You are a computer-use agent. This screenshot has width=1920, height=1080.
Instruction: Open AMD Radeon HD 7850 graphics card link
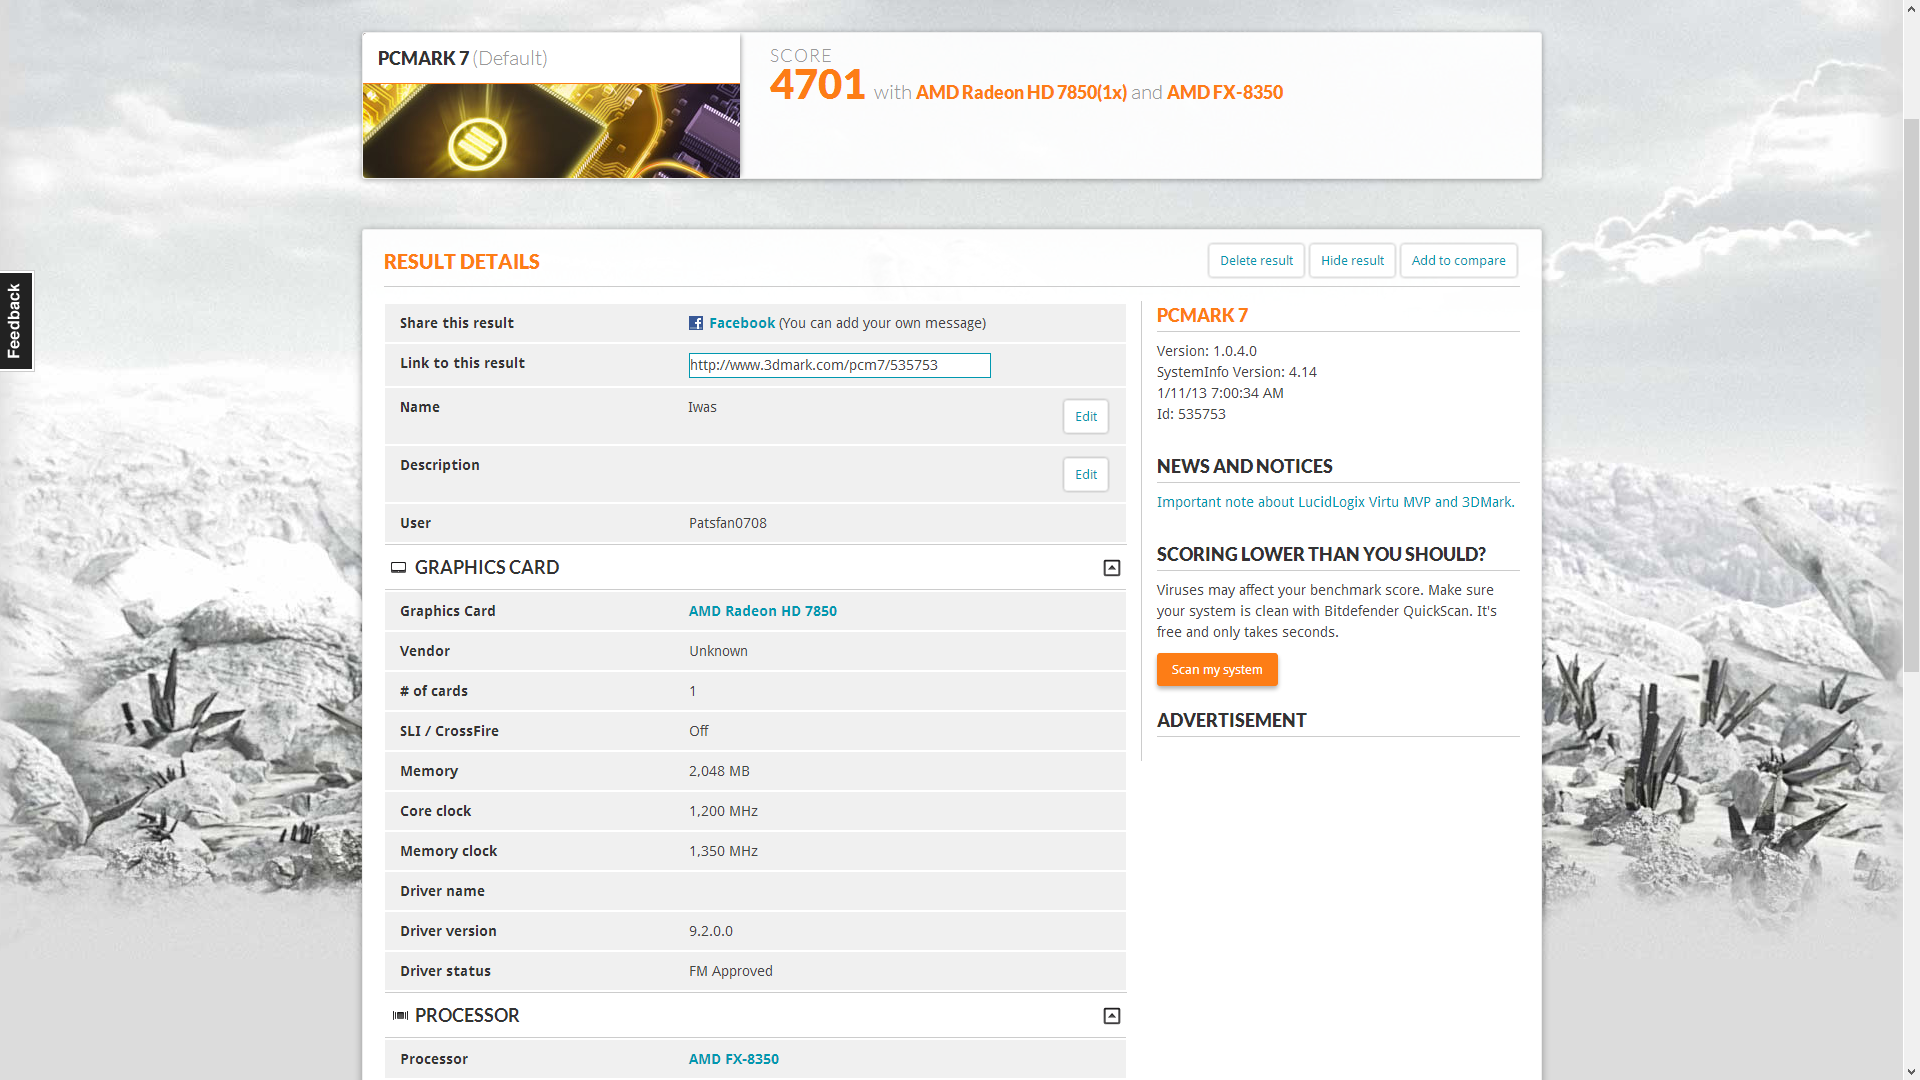point(762,611)
